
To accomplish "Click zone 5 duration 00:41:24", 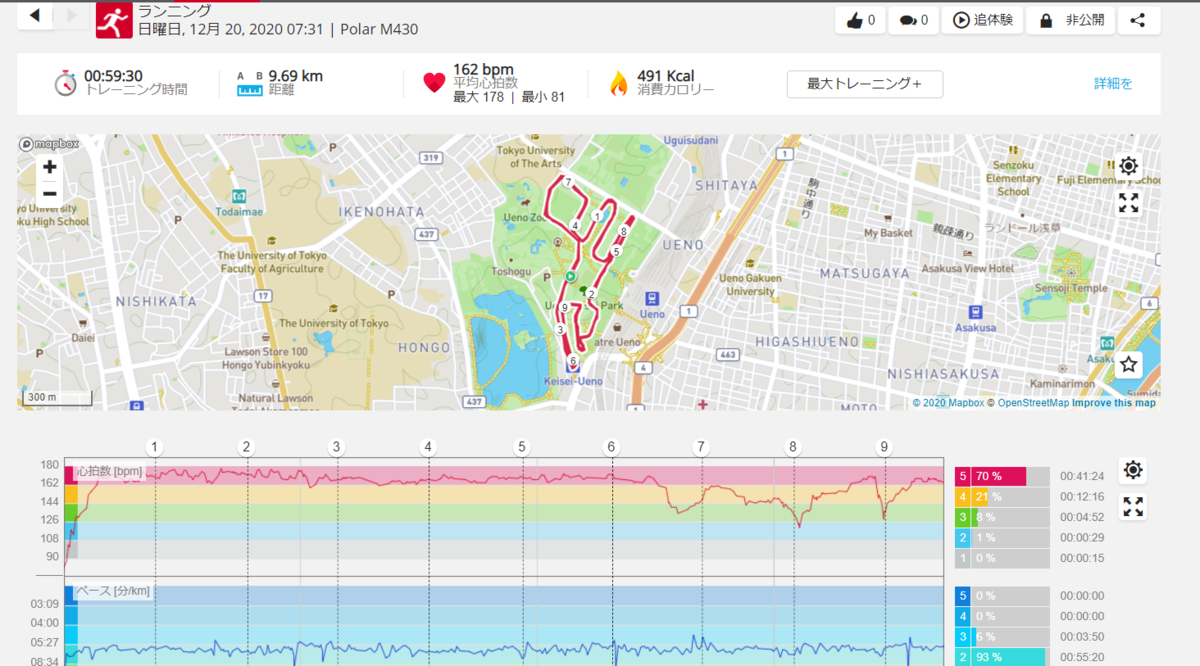I will pyautogui.click(x=1082, y=477).
